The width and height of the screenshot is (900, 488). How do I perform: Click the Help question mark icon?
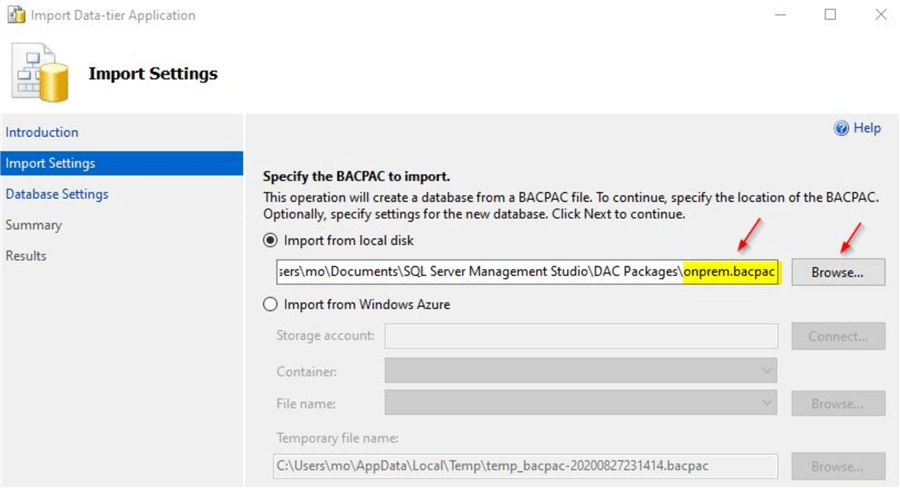tap(841, 128)
